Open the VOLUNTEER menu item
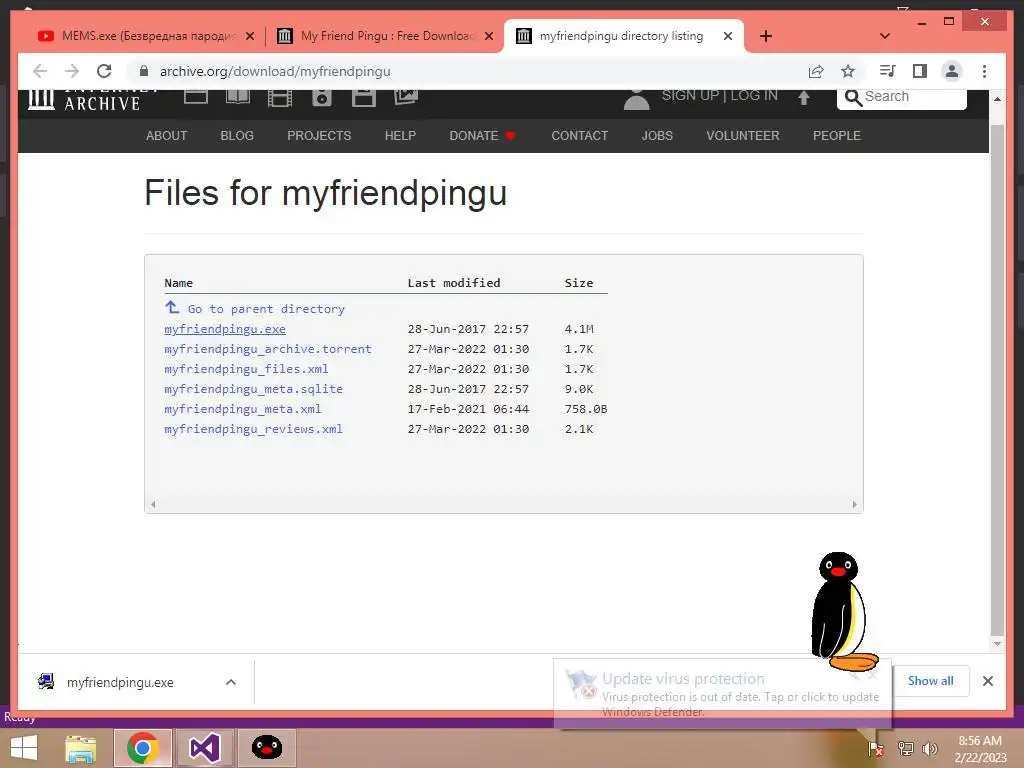The width and height of the screenshot is (1024, 768). point(743,136)
